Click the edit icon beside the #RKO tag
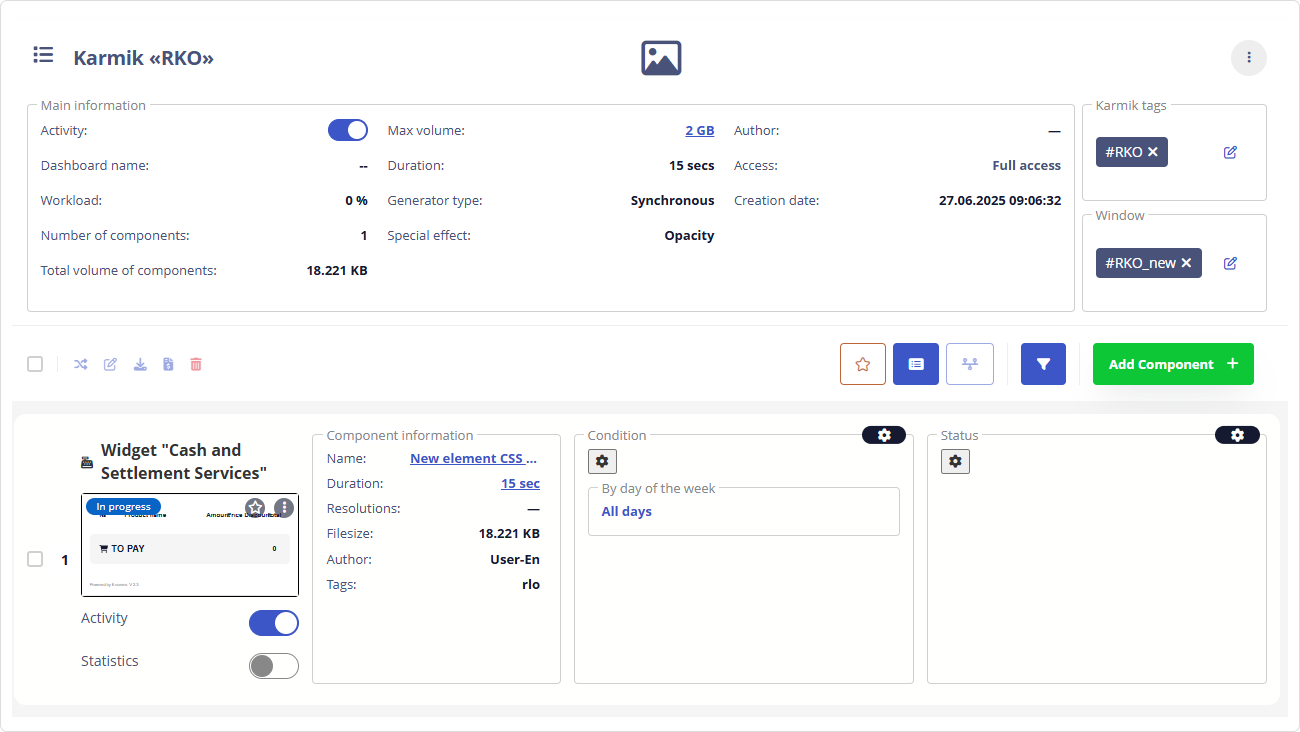Screen dimensions: 1300x732 1230,152
